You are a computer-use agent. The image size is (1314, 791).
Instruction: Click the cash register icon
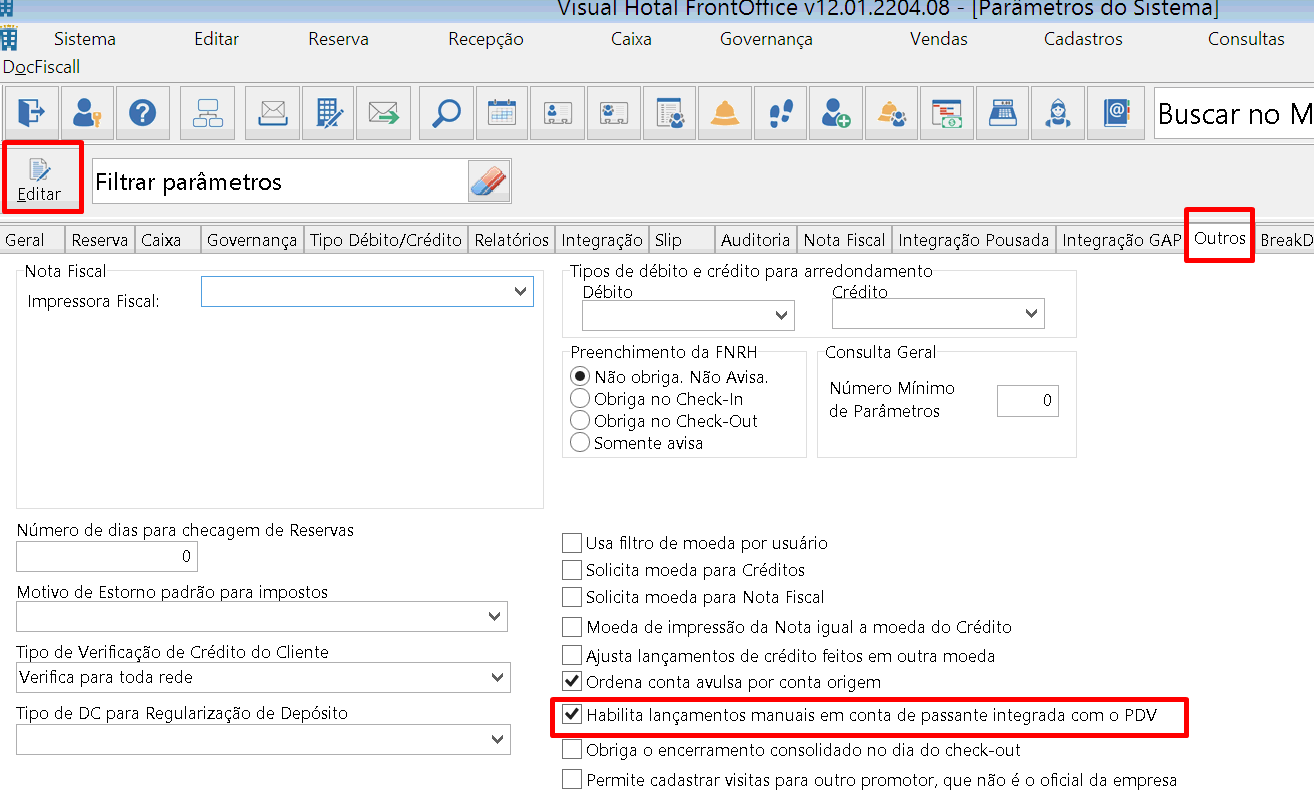pyautogui.click(x=1002, y=113)
